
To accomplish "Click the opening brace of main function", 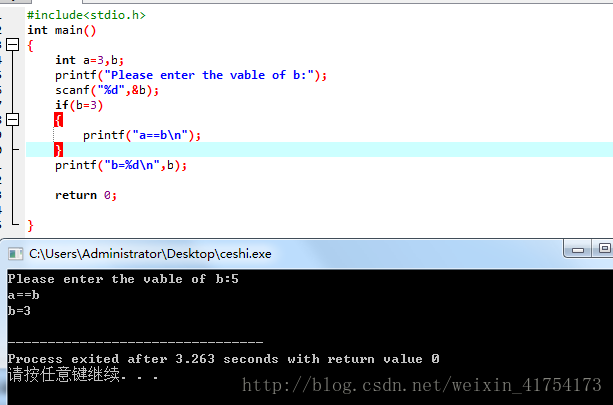I will 30,46.
